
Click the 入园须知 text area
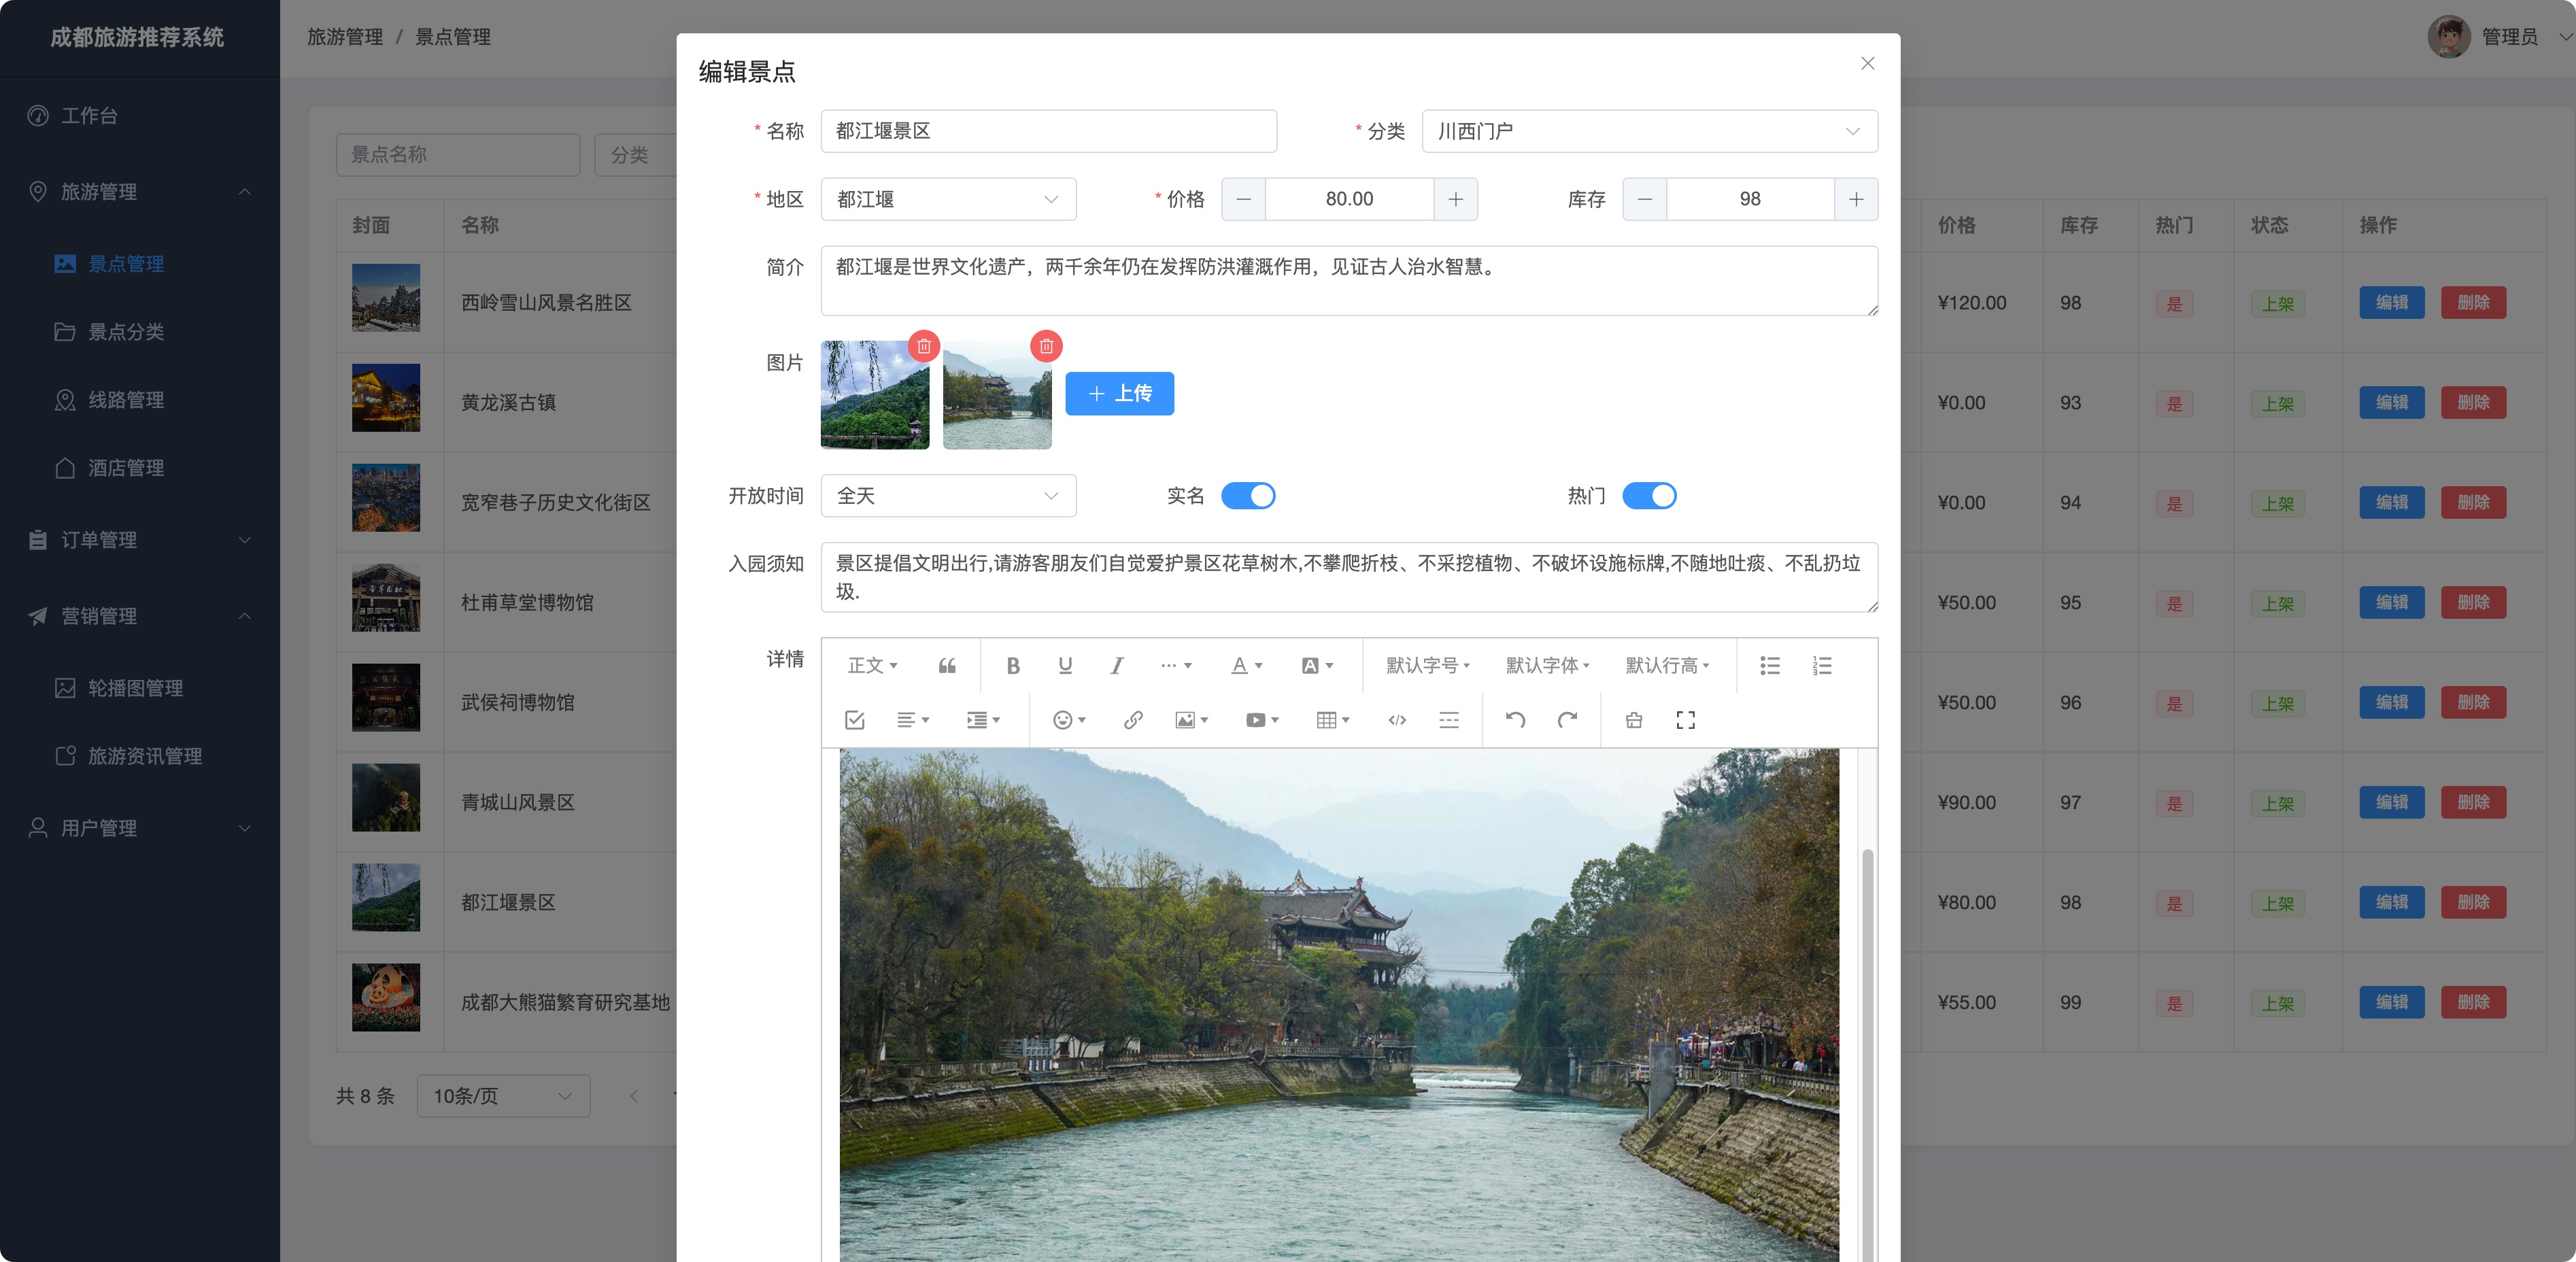coord(1349,577)
